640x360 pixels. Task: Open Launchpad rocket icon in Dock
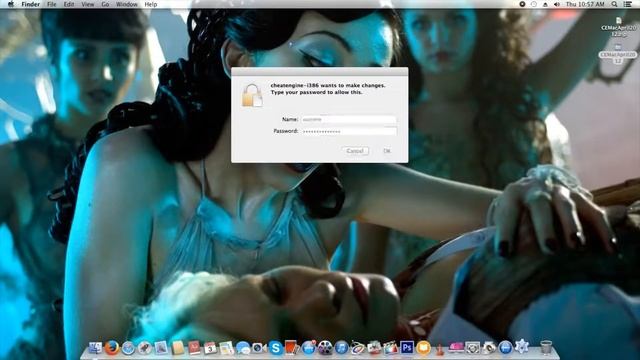144,348
